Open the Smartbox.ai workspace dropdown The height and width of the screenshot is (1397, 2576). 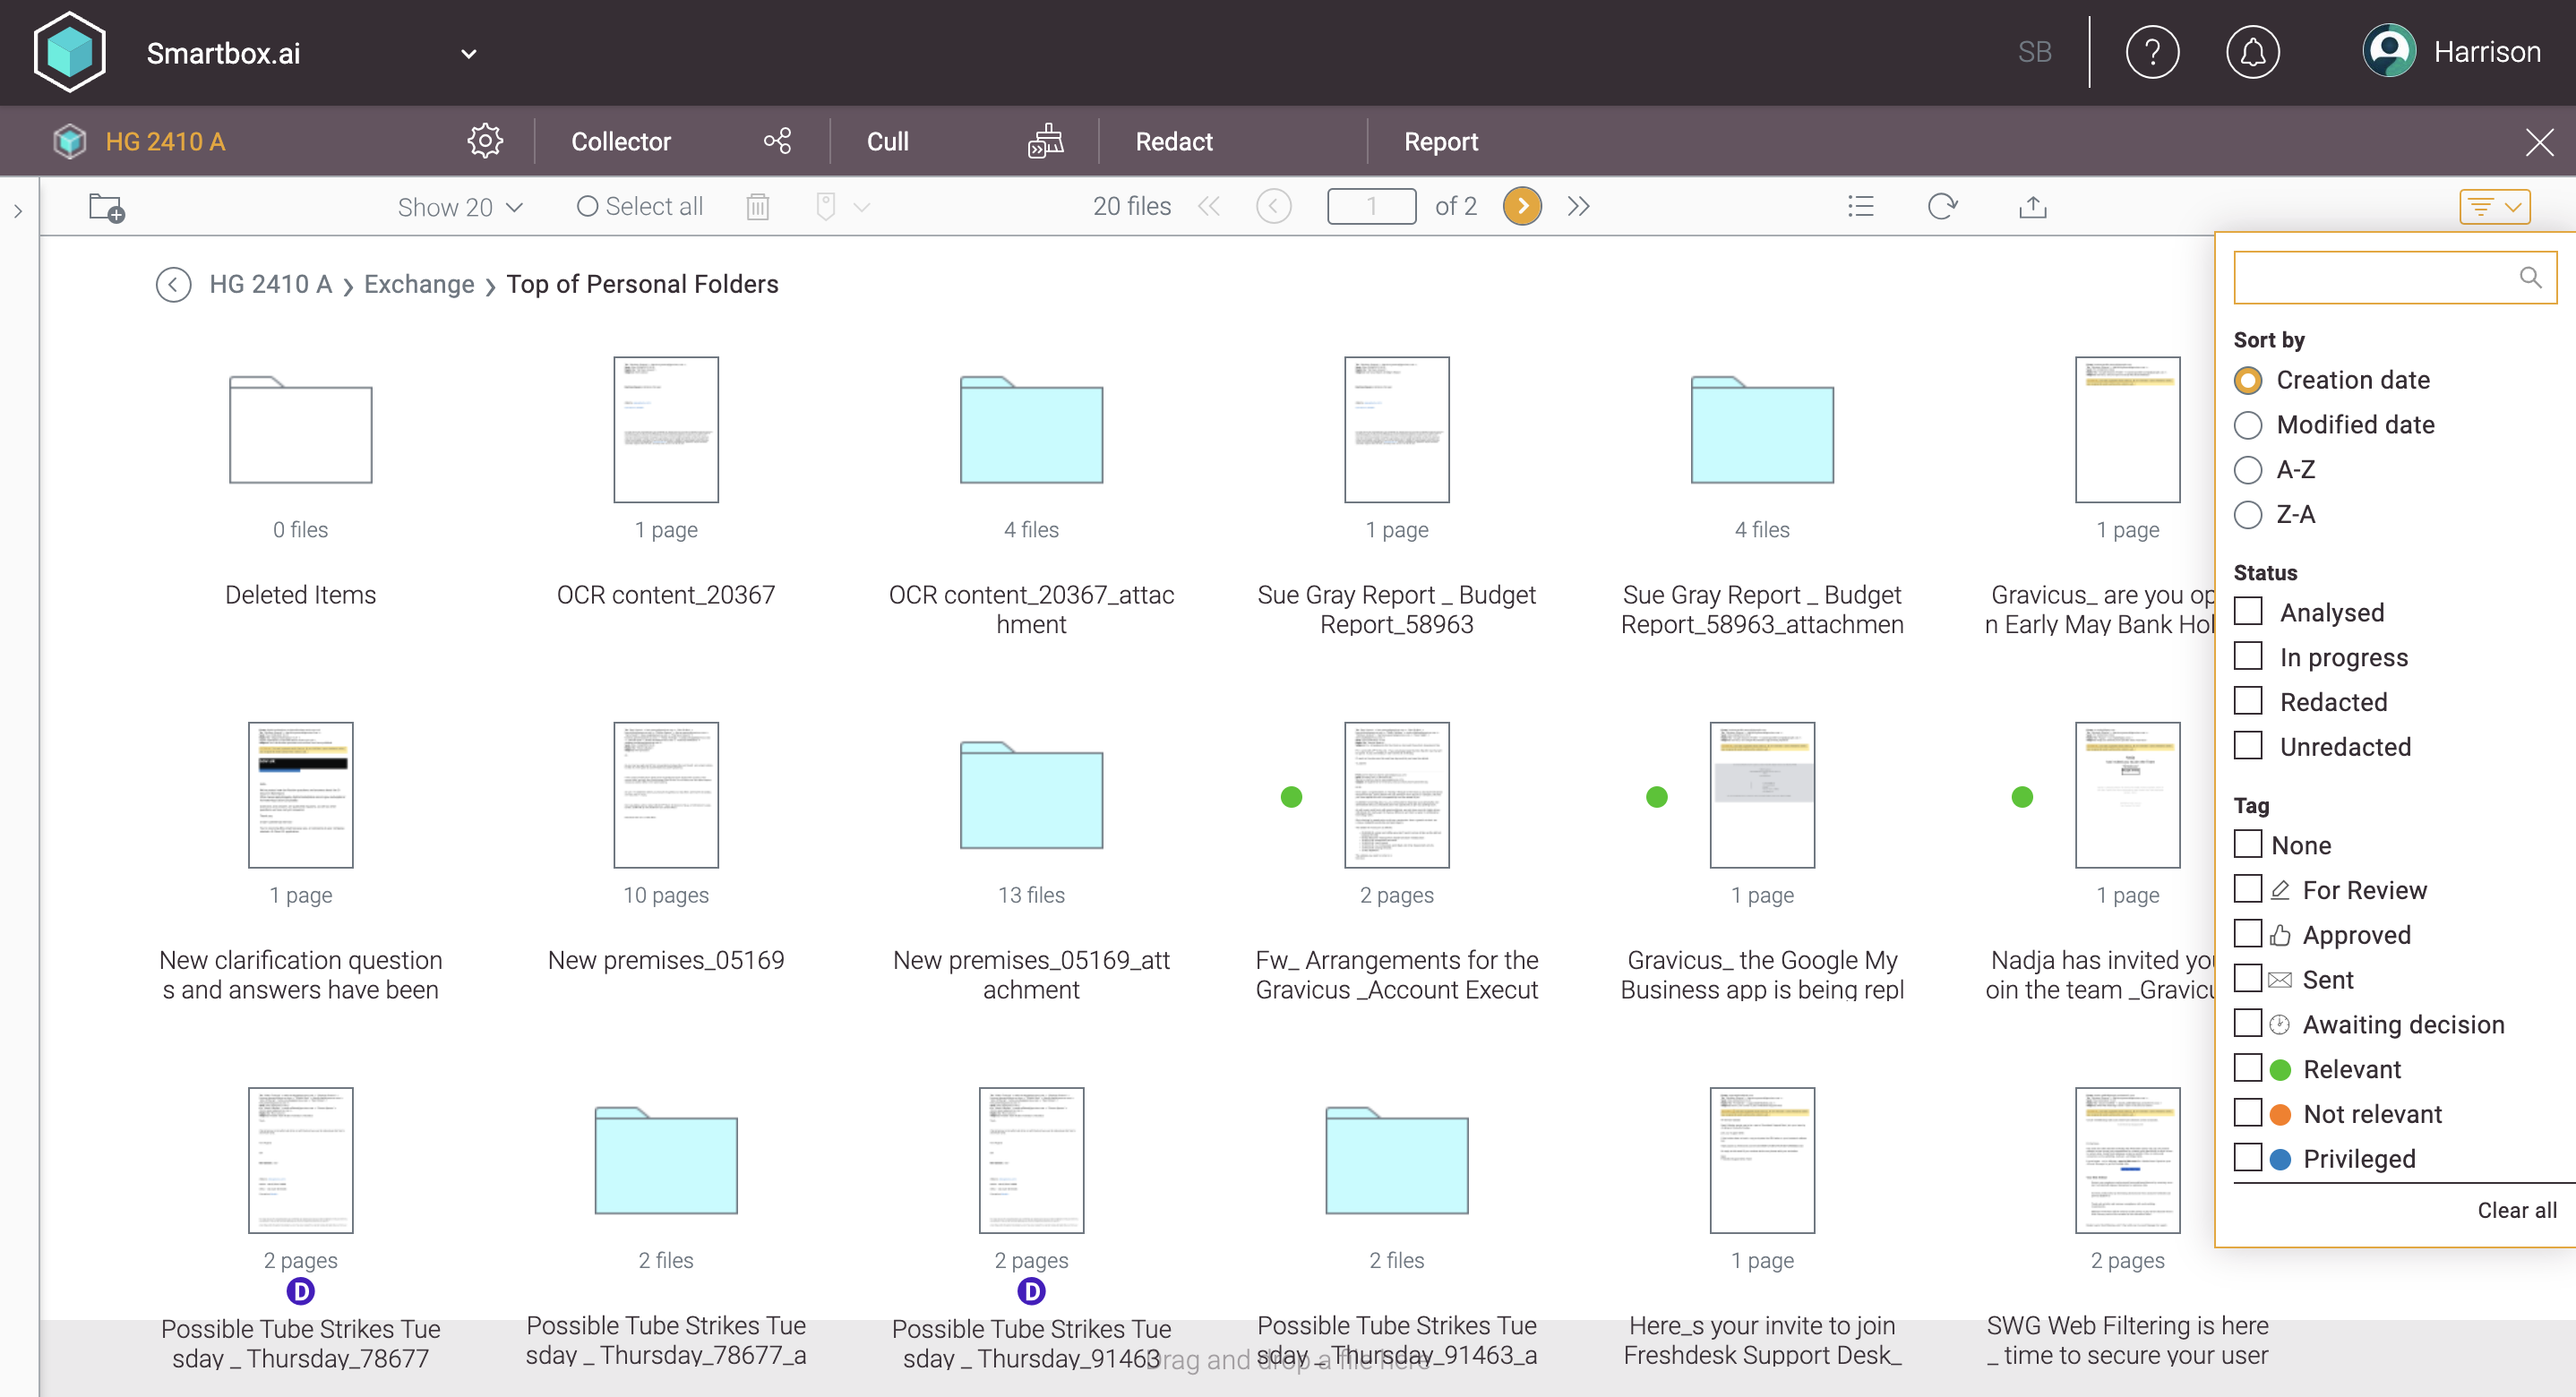(x=468, y=53)
